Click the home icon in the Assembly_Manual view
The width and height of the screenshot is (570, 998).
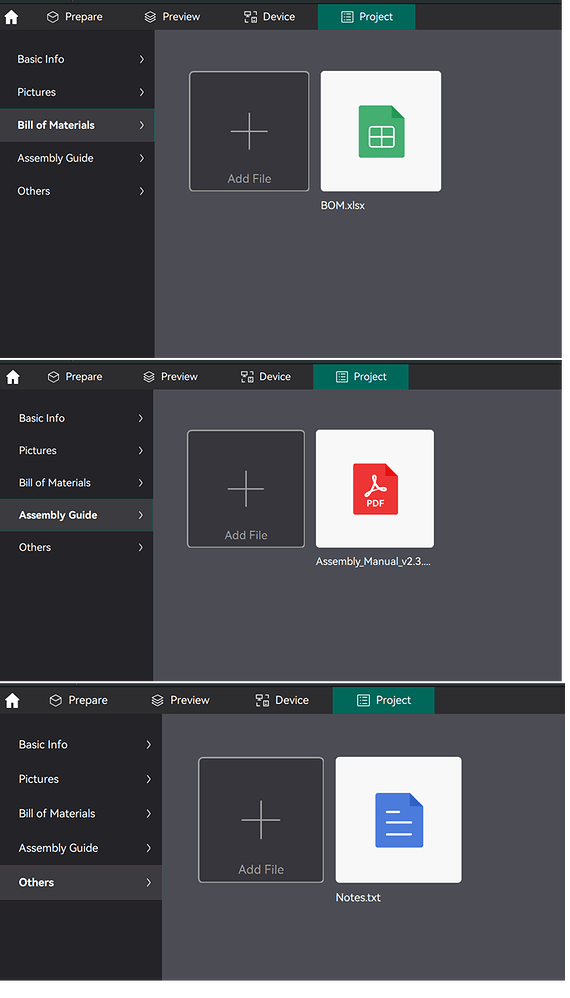(13, 377)
